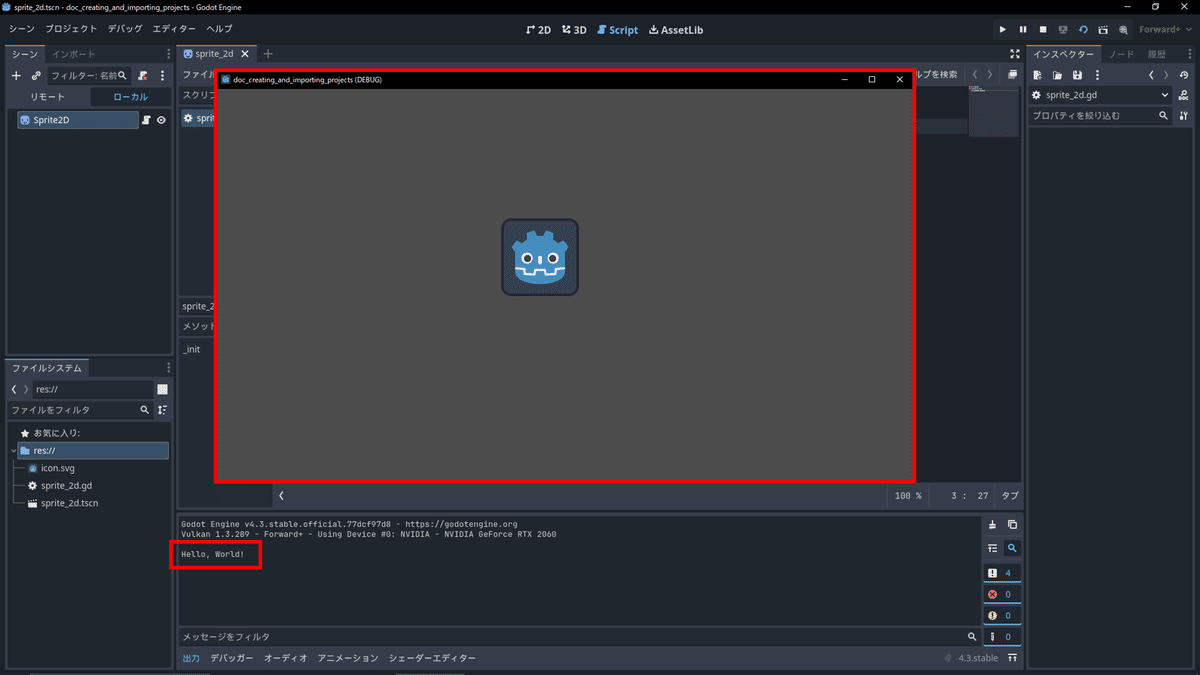Viewport: 1200px width, 675px height.
Task: Open the シーン menu in menu bar
Action: click(21, 29)
